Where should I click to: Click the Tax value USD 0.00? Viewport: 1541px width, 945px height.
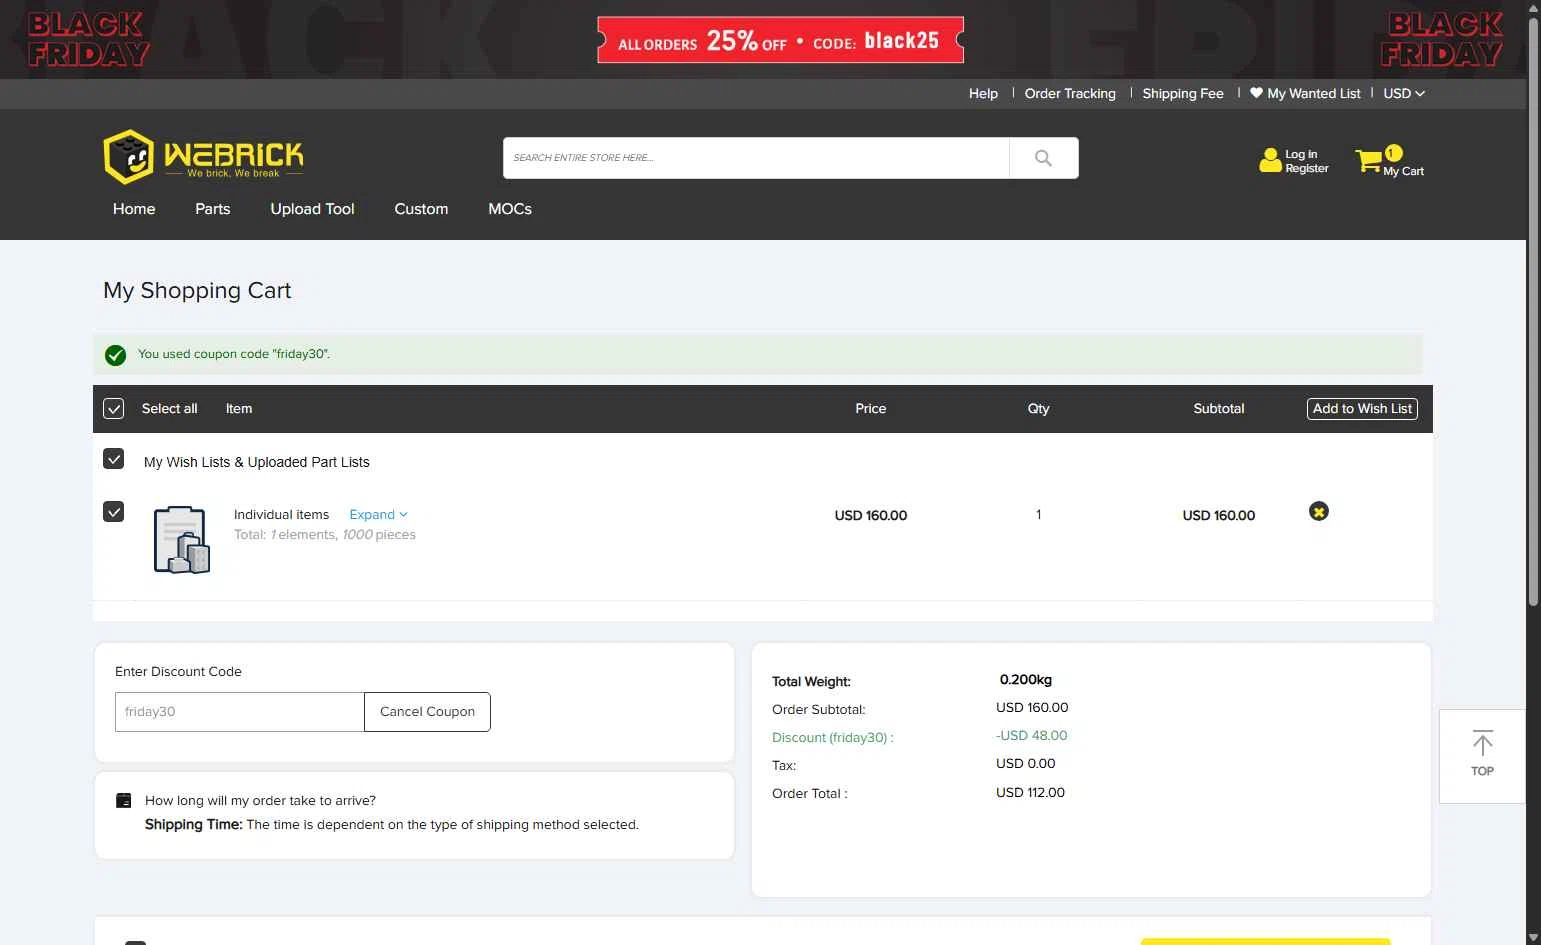coord(1025,763)
